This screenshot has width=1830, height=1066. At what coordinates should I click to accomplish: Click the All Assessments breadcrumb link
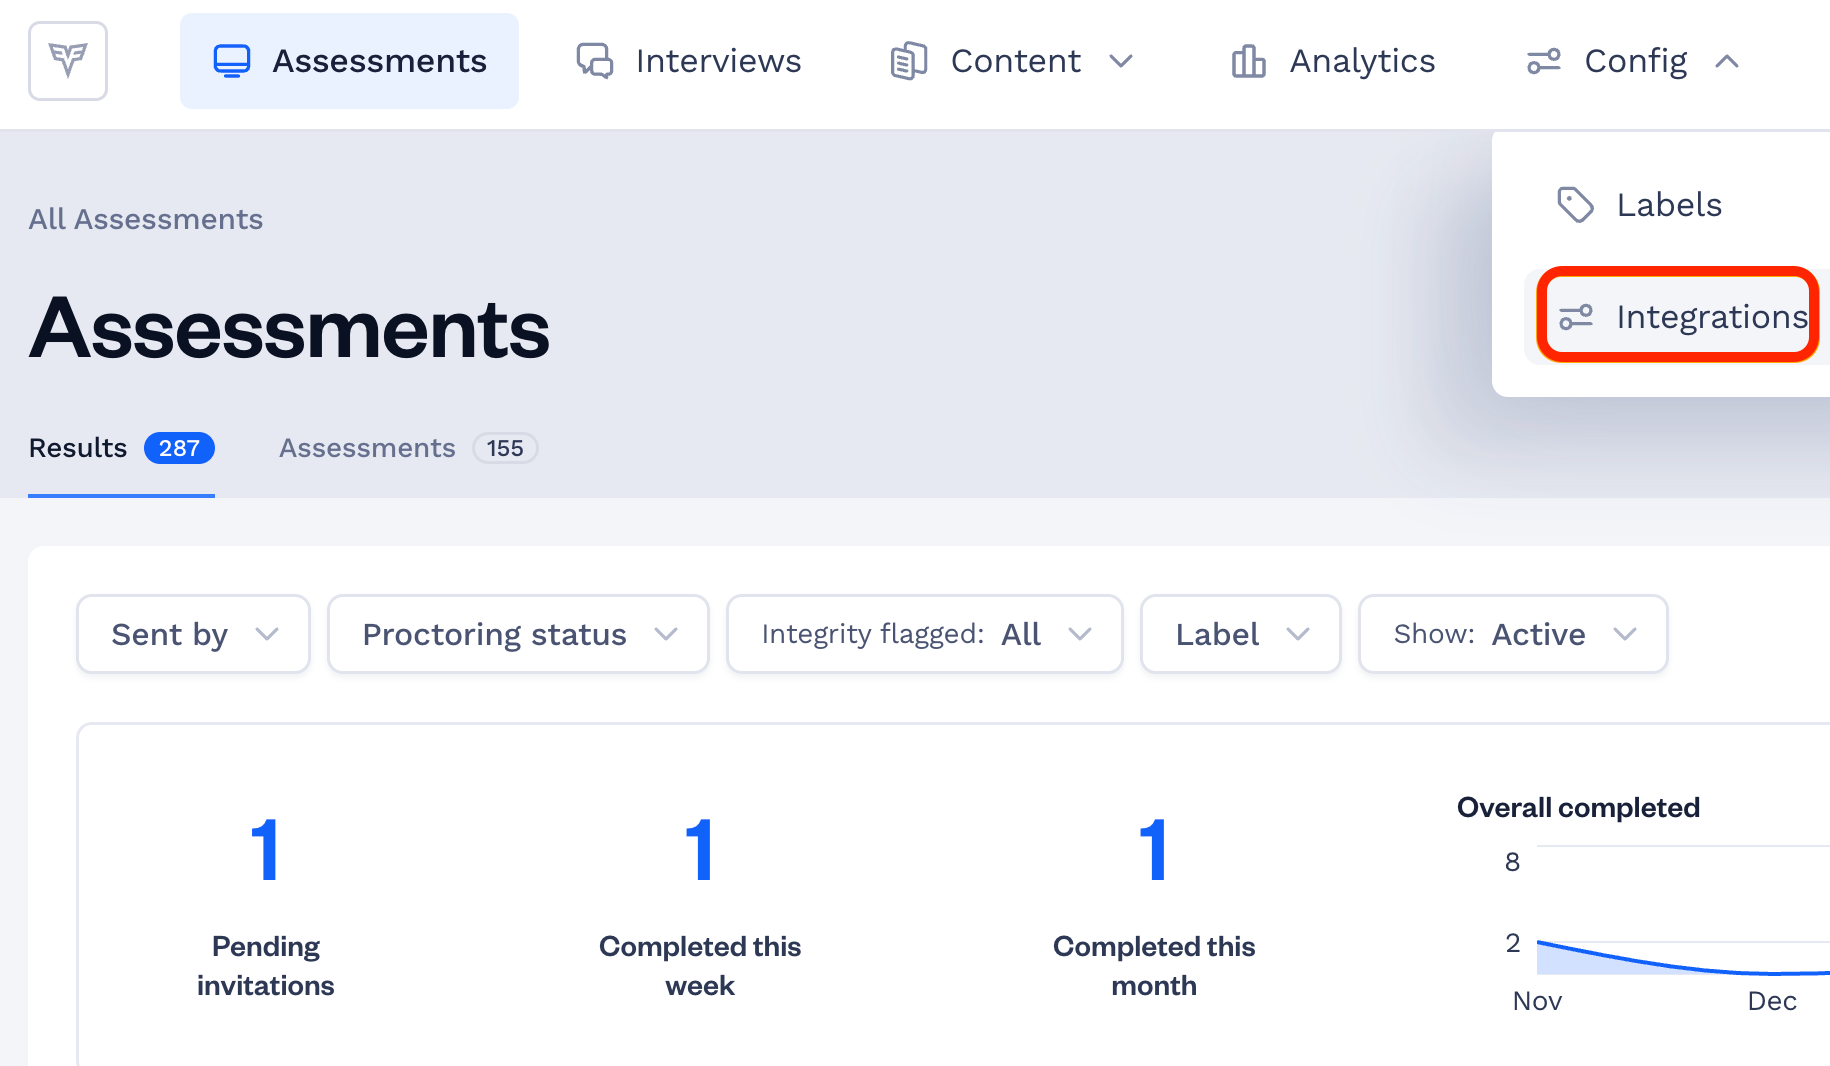[146, 219]
